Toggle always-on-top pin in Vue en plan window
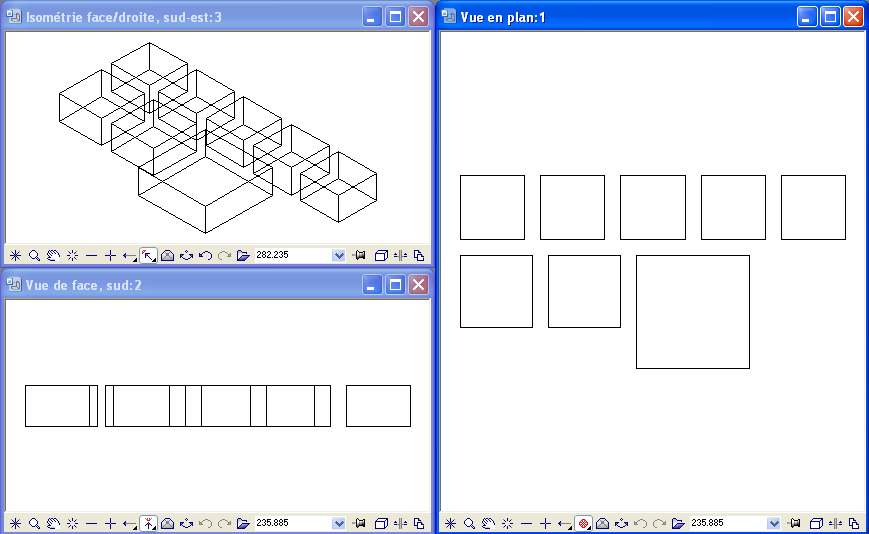 click(795, 523)
